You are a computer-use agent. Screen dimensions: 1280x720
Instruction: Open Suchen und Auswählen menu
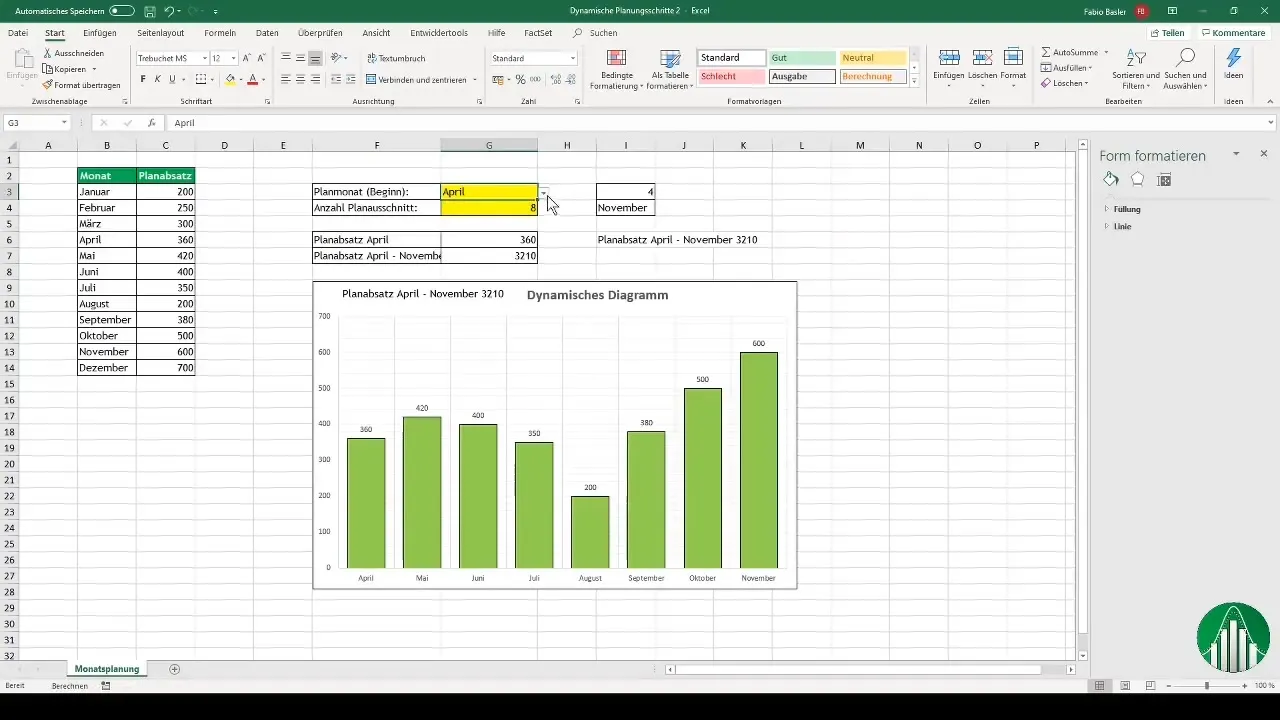pyautogui.click(x=1186, y=69)
